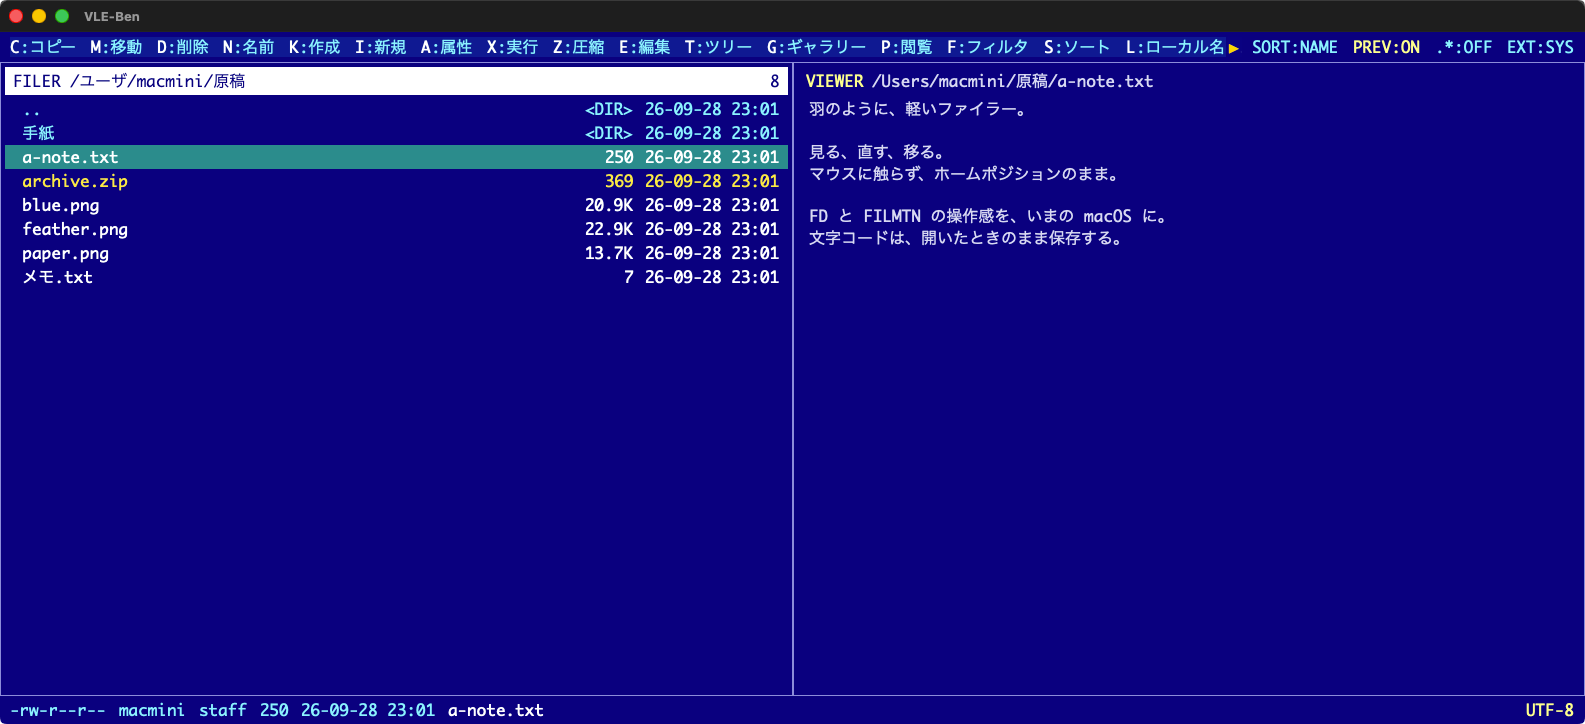Image resolution: width=1585 pixels, height=724 pixels.
Task: Click the N:名前 rename command
Action: pos(248,47)
